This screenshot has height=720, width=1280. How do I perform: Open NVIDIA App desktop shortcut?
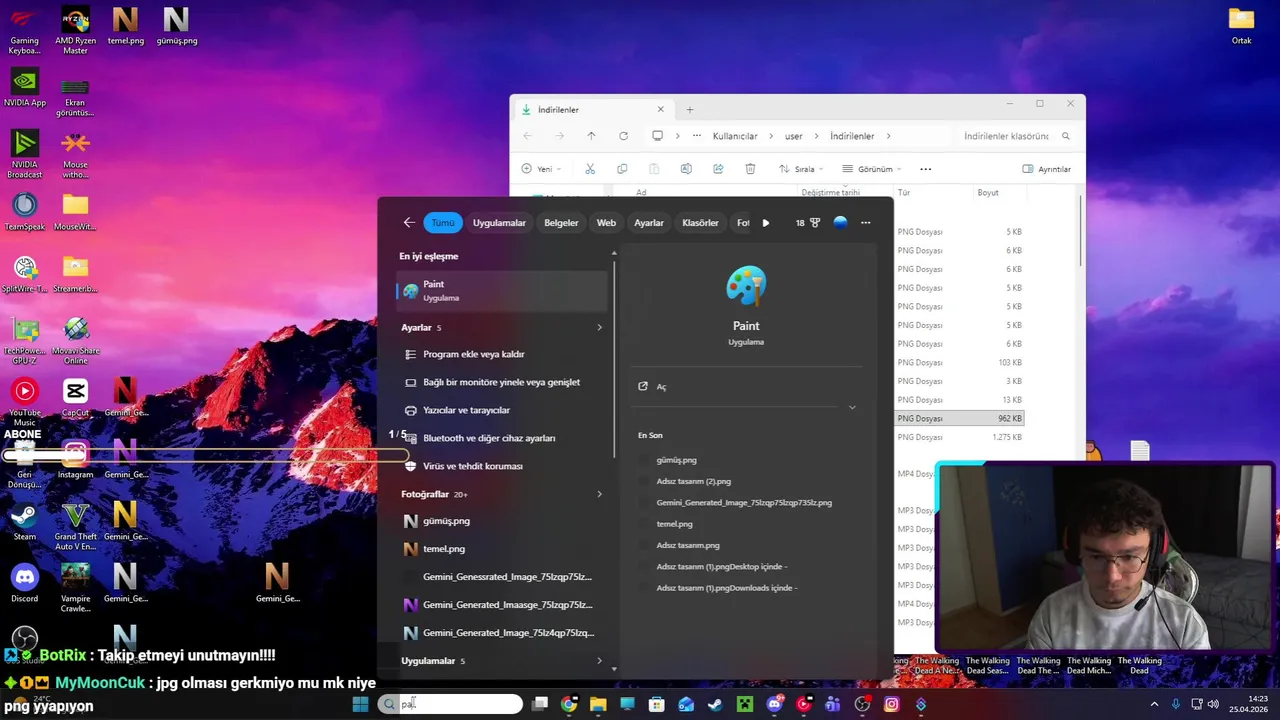tap(25, 87)
